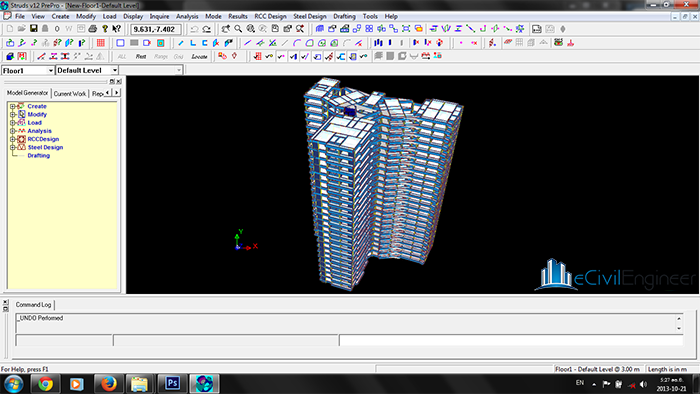This screenshot has height=394, width=700.
Task: Expand the Analysis tree node
Action: click(12, 131)
